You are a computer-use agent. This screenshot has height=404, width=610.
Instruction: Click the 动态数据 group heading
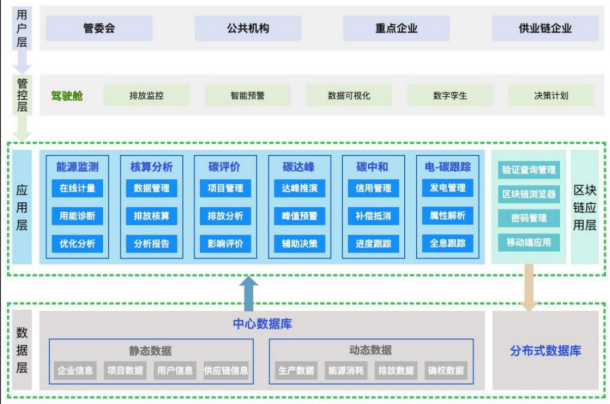(370, 350)
